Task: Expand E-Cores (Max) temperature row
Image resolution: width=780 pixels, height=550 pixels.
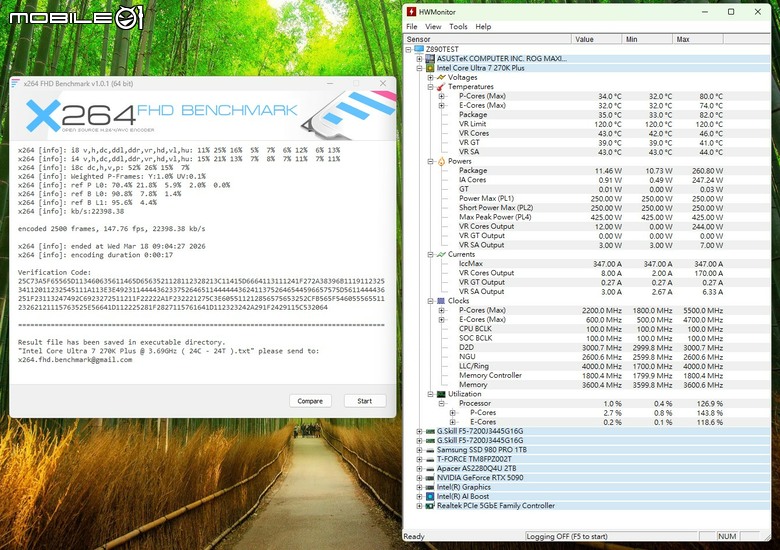Action: (x=441, y=105)
